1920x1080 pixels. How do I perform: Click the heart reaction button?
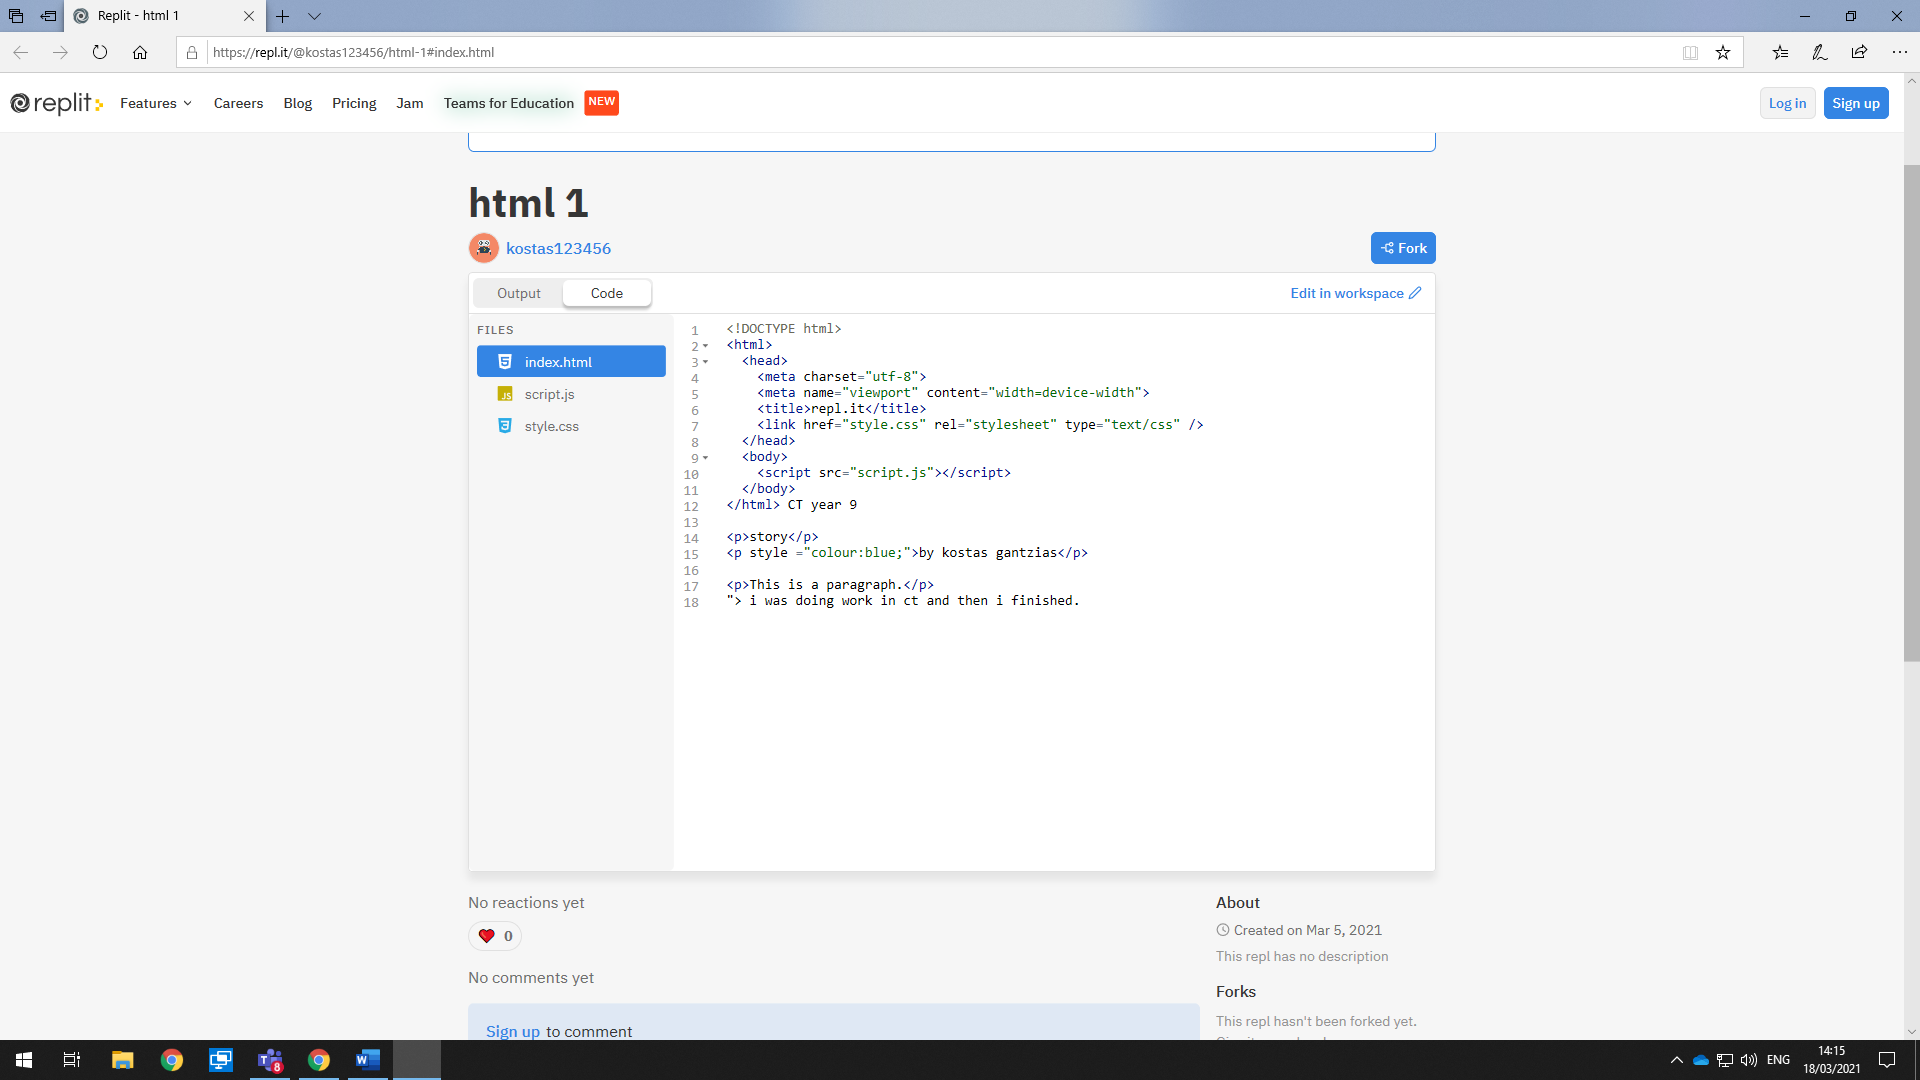[495, 936]
